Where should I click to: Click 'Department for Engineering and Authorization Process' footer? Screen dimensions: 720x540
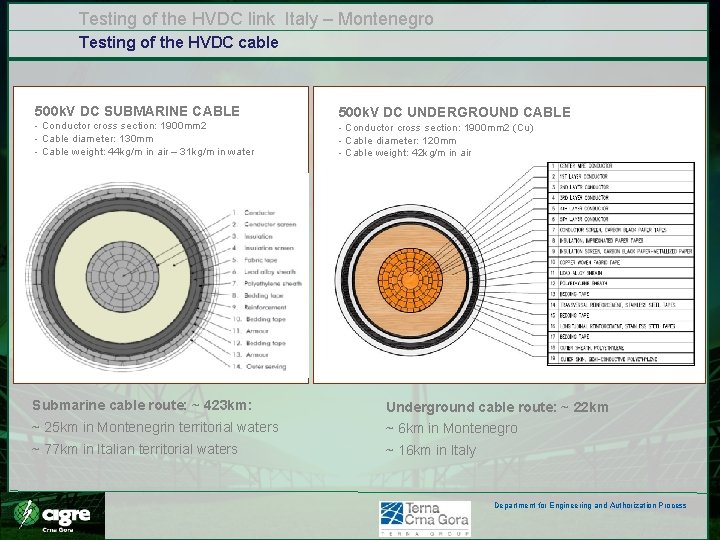[590, 505]
